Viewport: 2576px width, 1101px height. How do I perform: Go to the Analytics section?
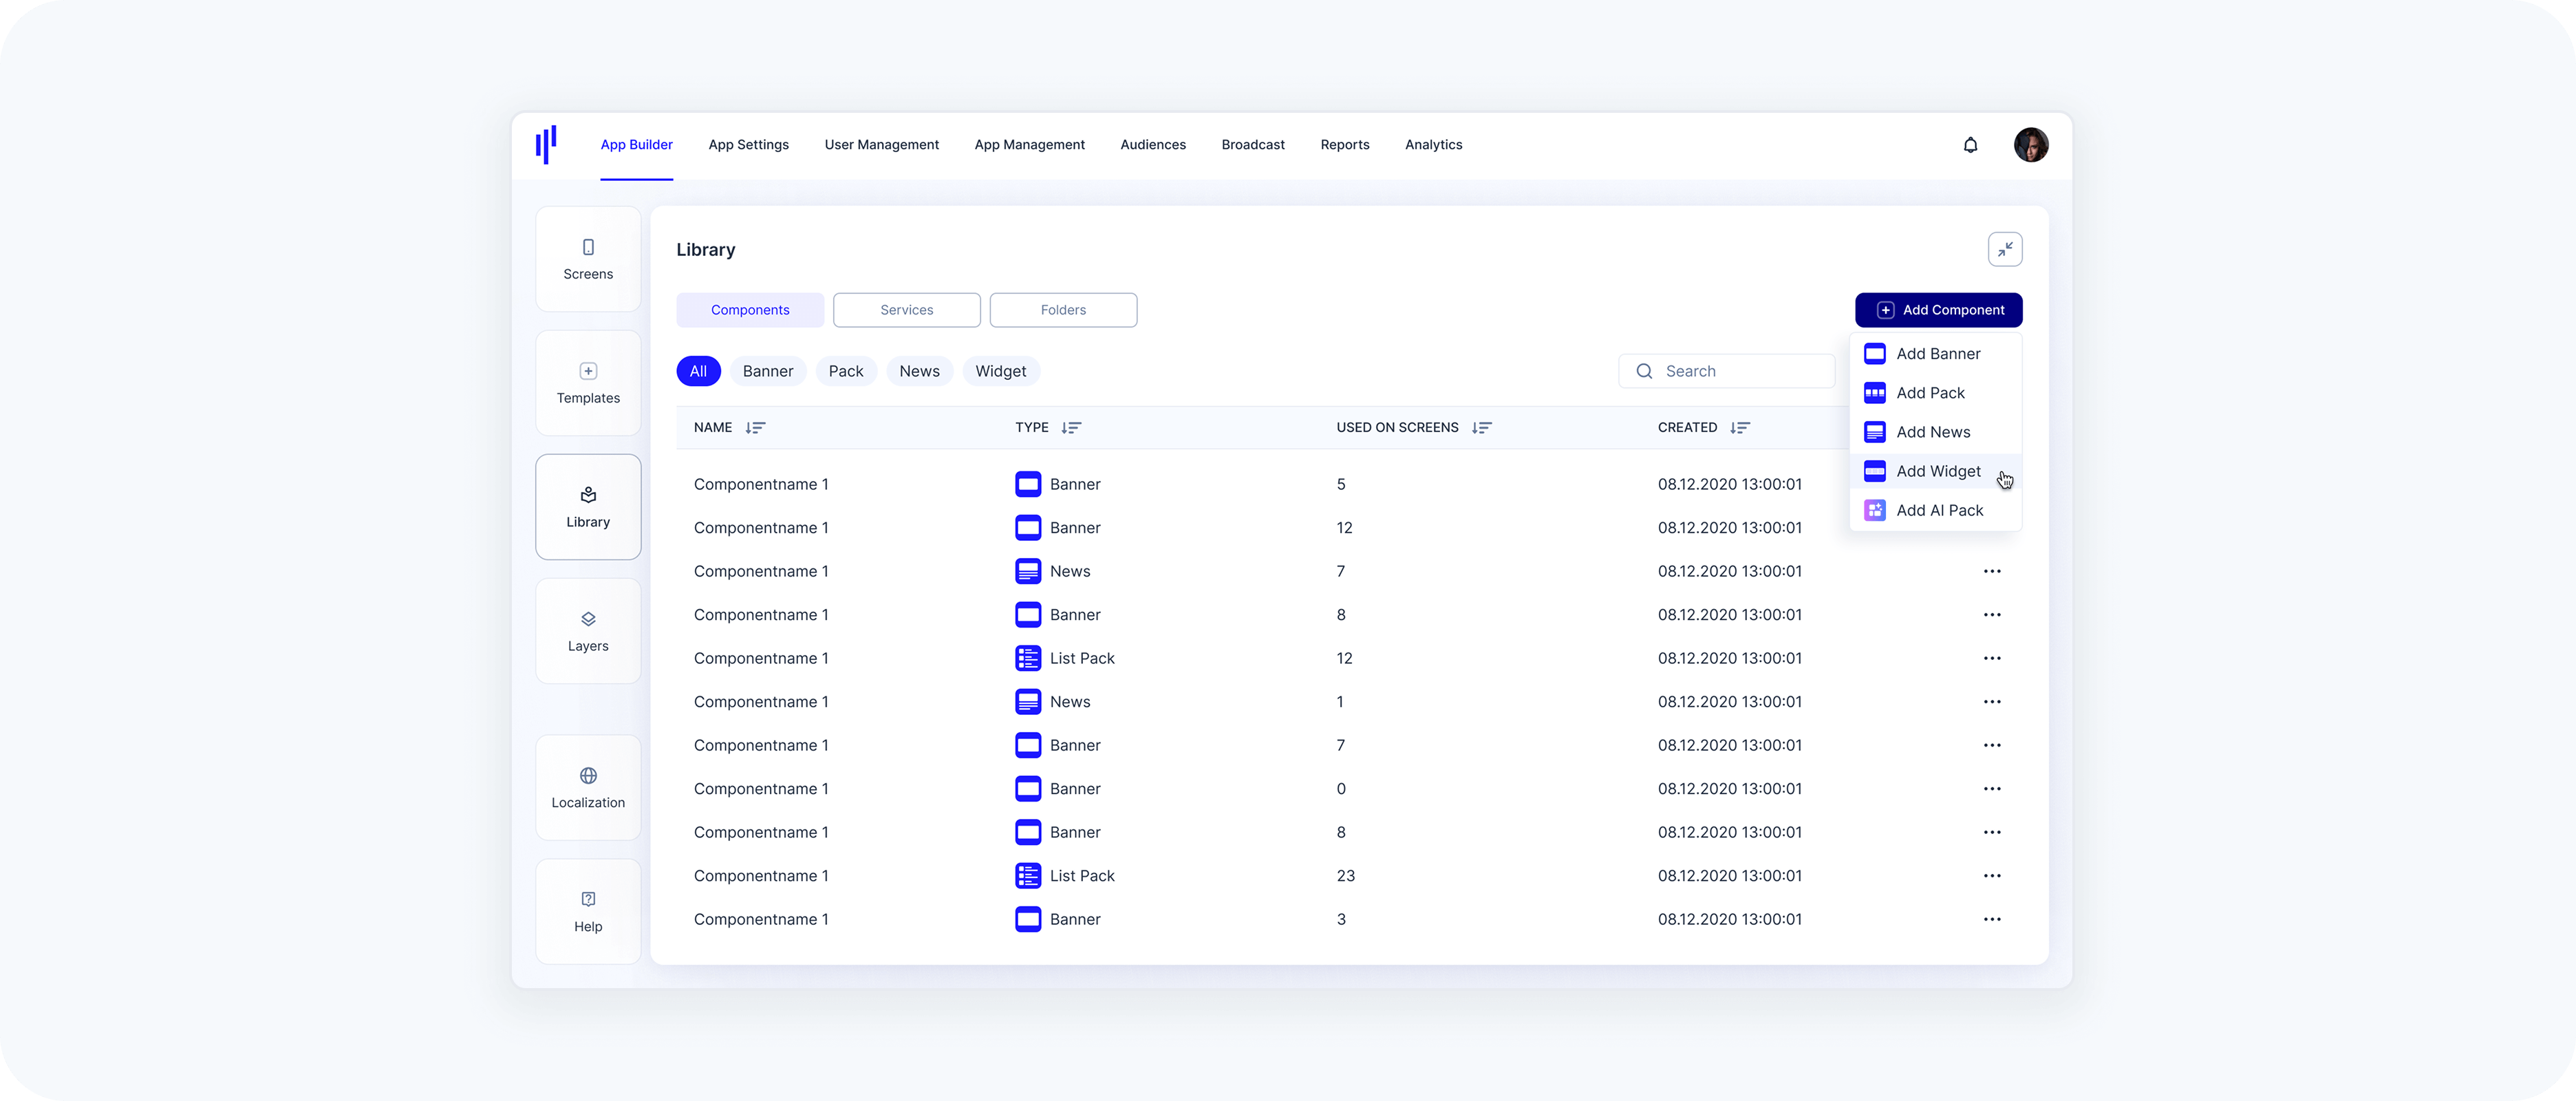(1433, 145)
